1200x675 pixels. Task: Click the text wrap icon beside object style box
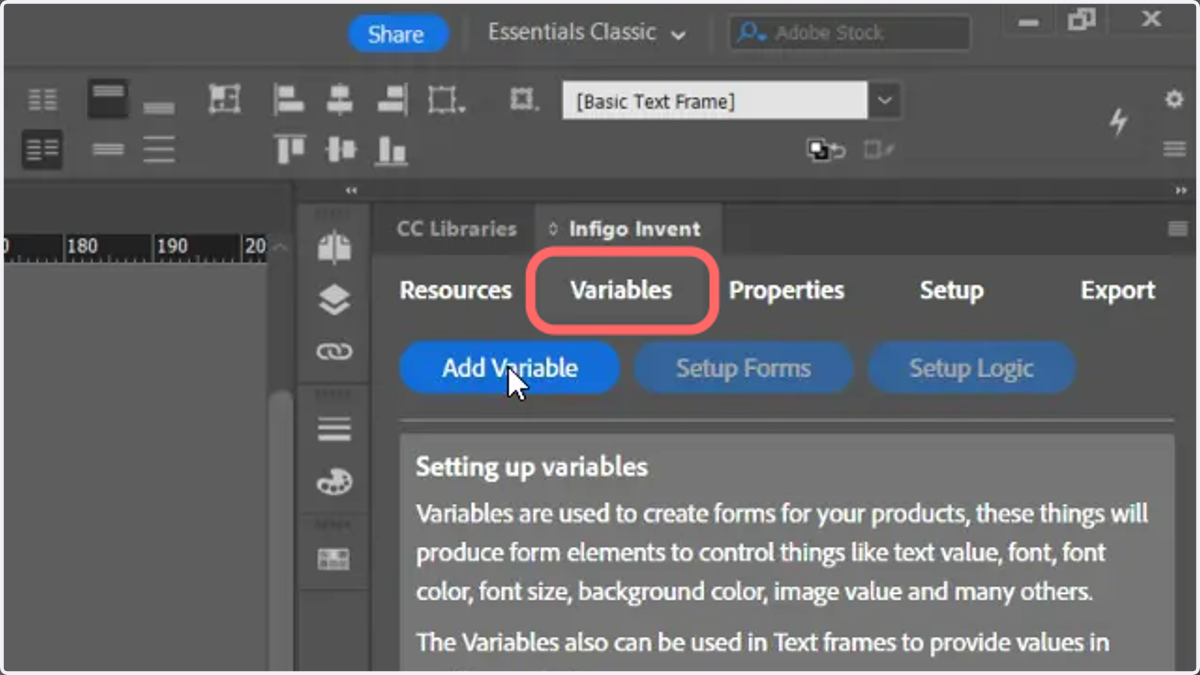coord(524,100)
